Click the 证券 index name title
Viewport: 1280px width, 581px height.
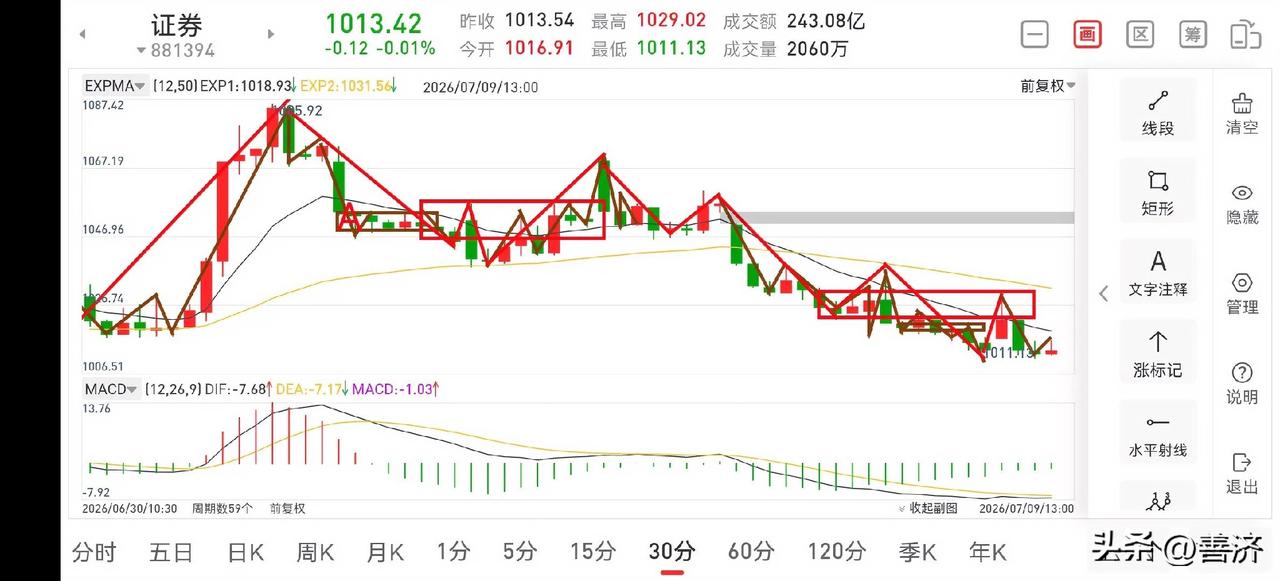[176, 24]
